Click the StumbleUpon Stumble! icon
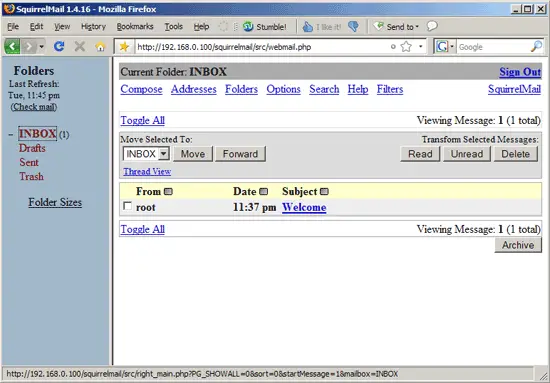The width and height of the screenshot is (550, 383). 248,27
